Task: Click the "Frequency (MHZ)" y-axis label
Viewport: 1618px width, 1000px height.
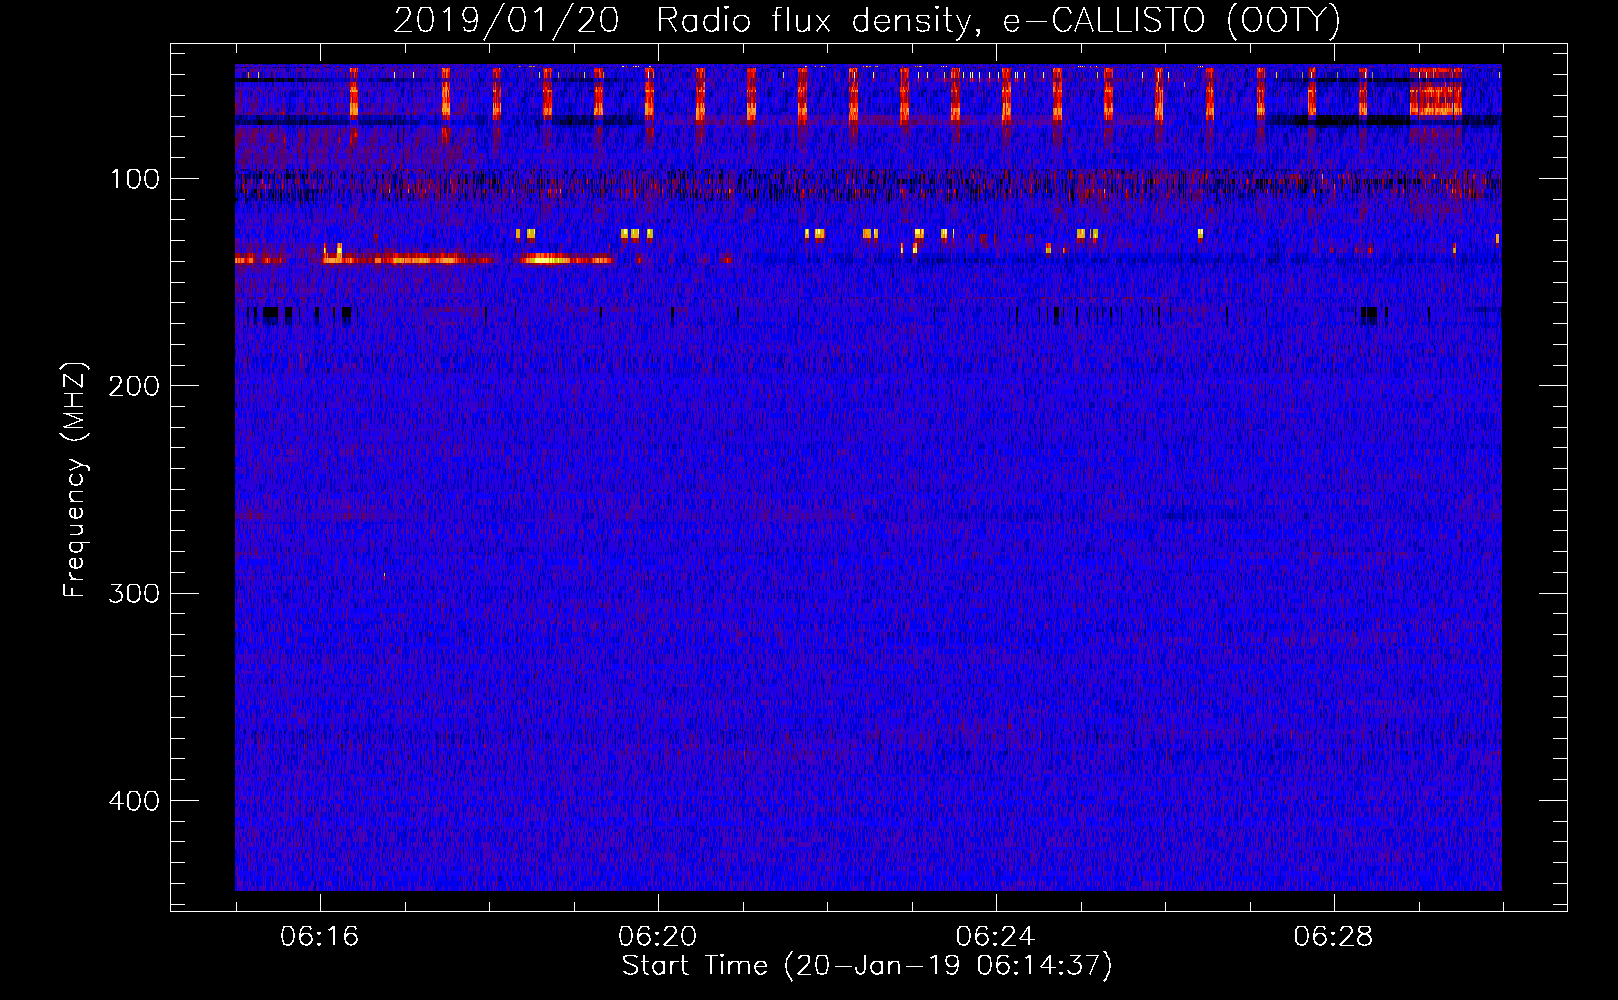Action: [75, 480]
